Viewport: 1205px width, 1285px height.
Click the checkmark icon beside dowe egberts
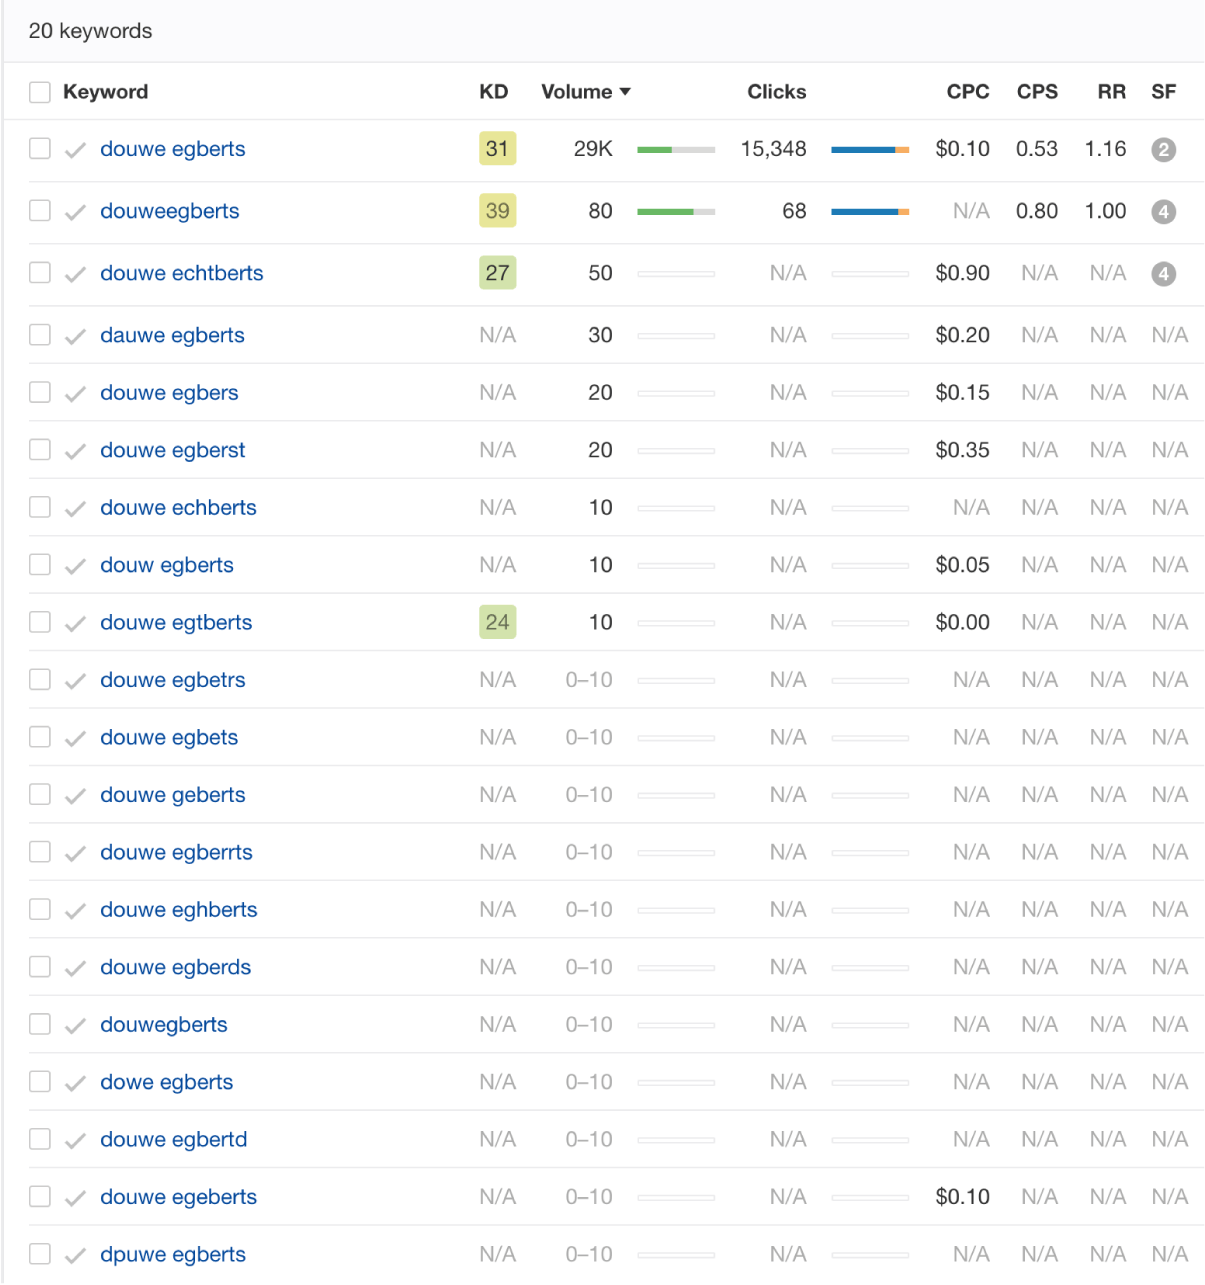tap(75, 1084)
